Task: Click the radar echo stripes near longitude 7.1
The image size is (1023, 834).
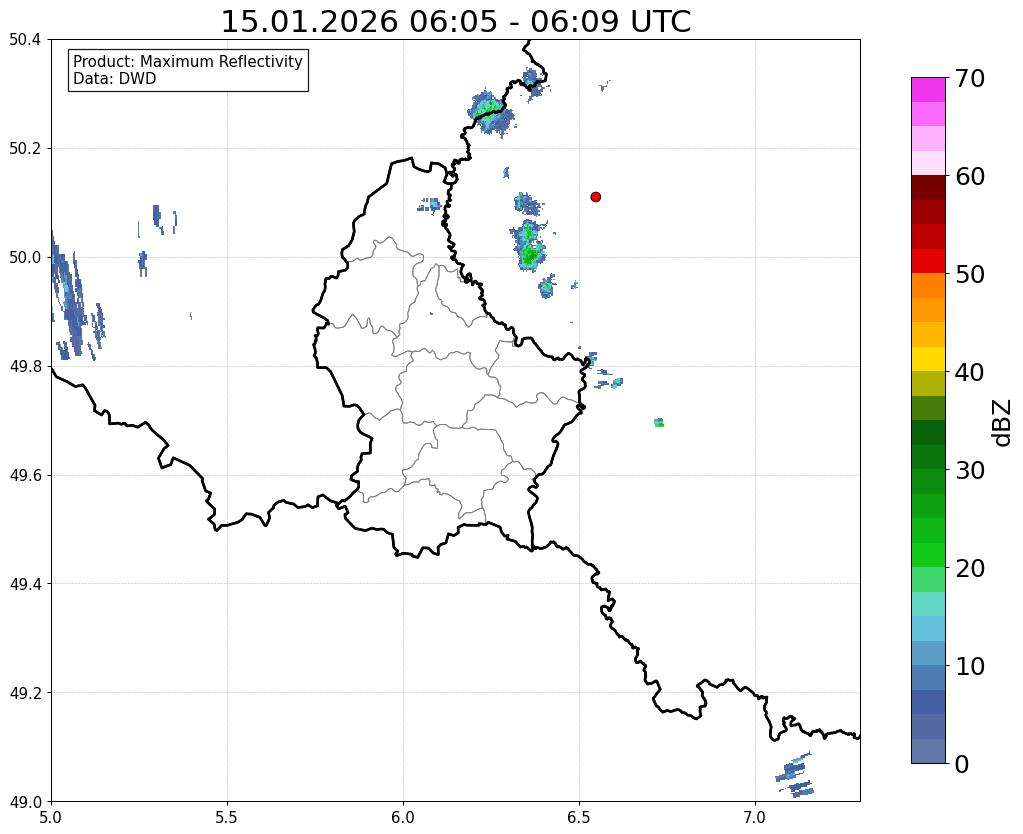Action: 794,775
